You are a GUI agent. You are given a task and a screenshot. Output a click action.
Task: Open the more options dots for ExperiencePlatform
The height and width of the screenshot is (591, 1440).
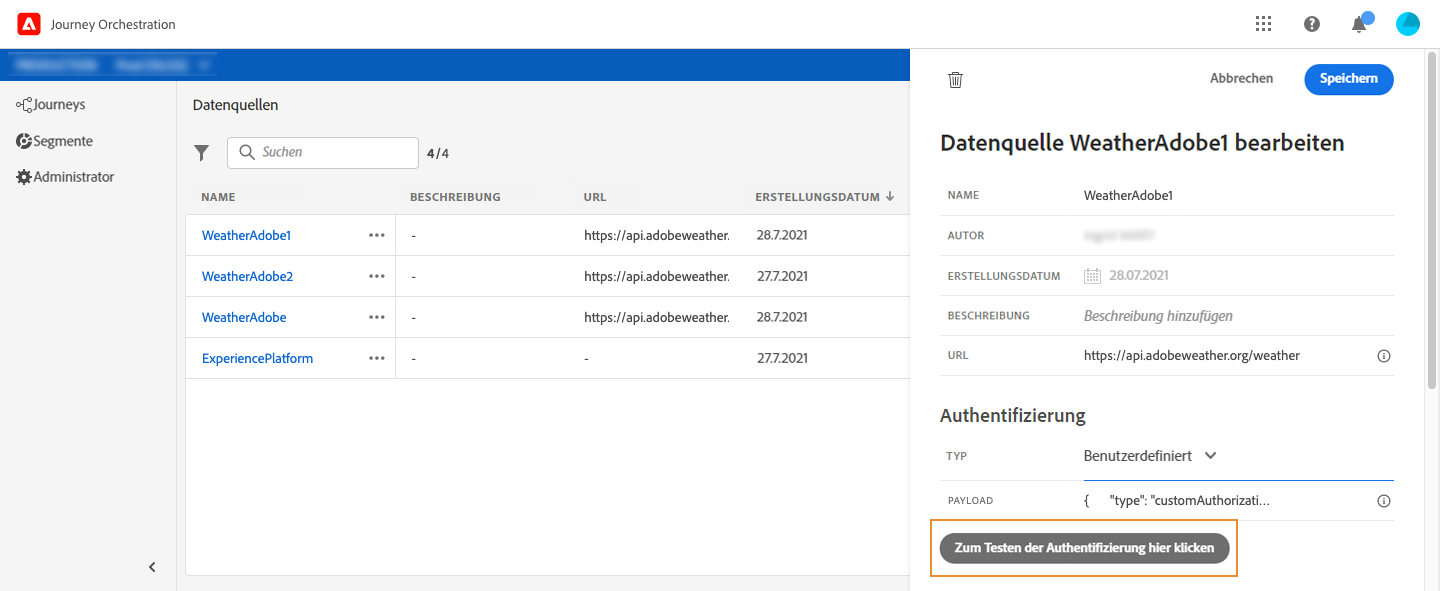[377, 358]
